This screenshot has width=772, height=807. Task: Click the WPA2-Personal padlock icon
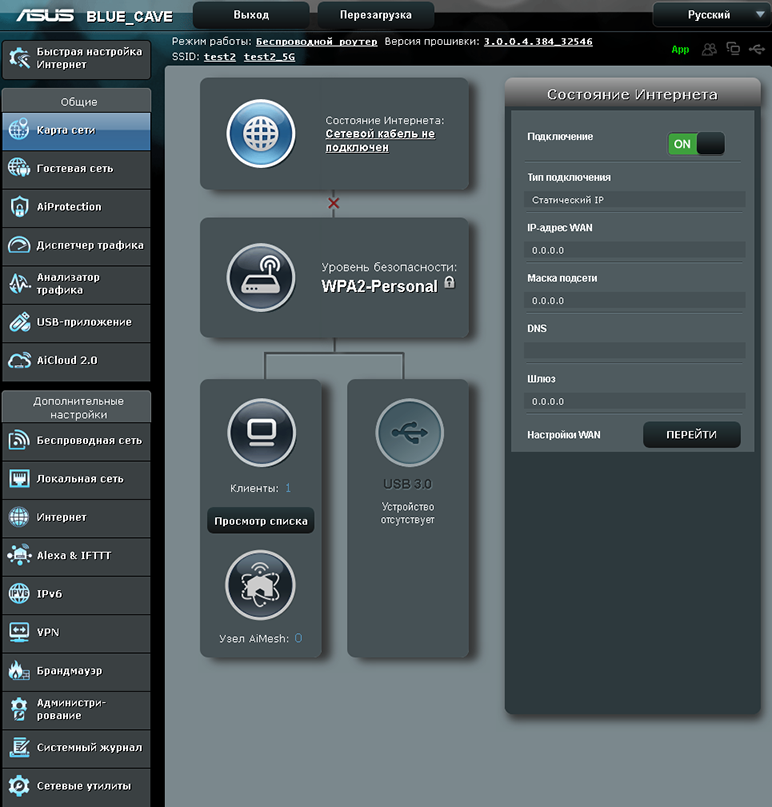point(450,282)
